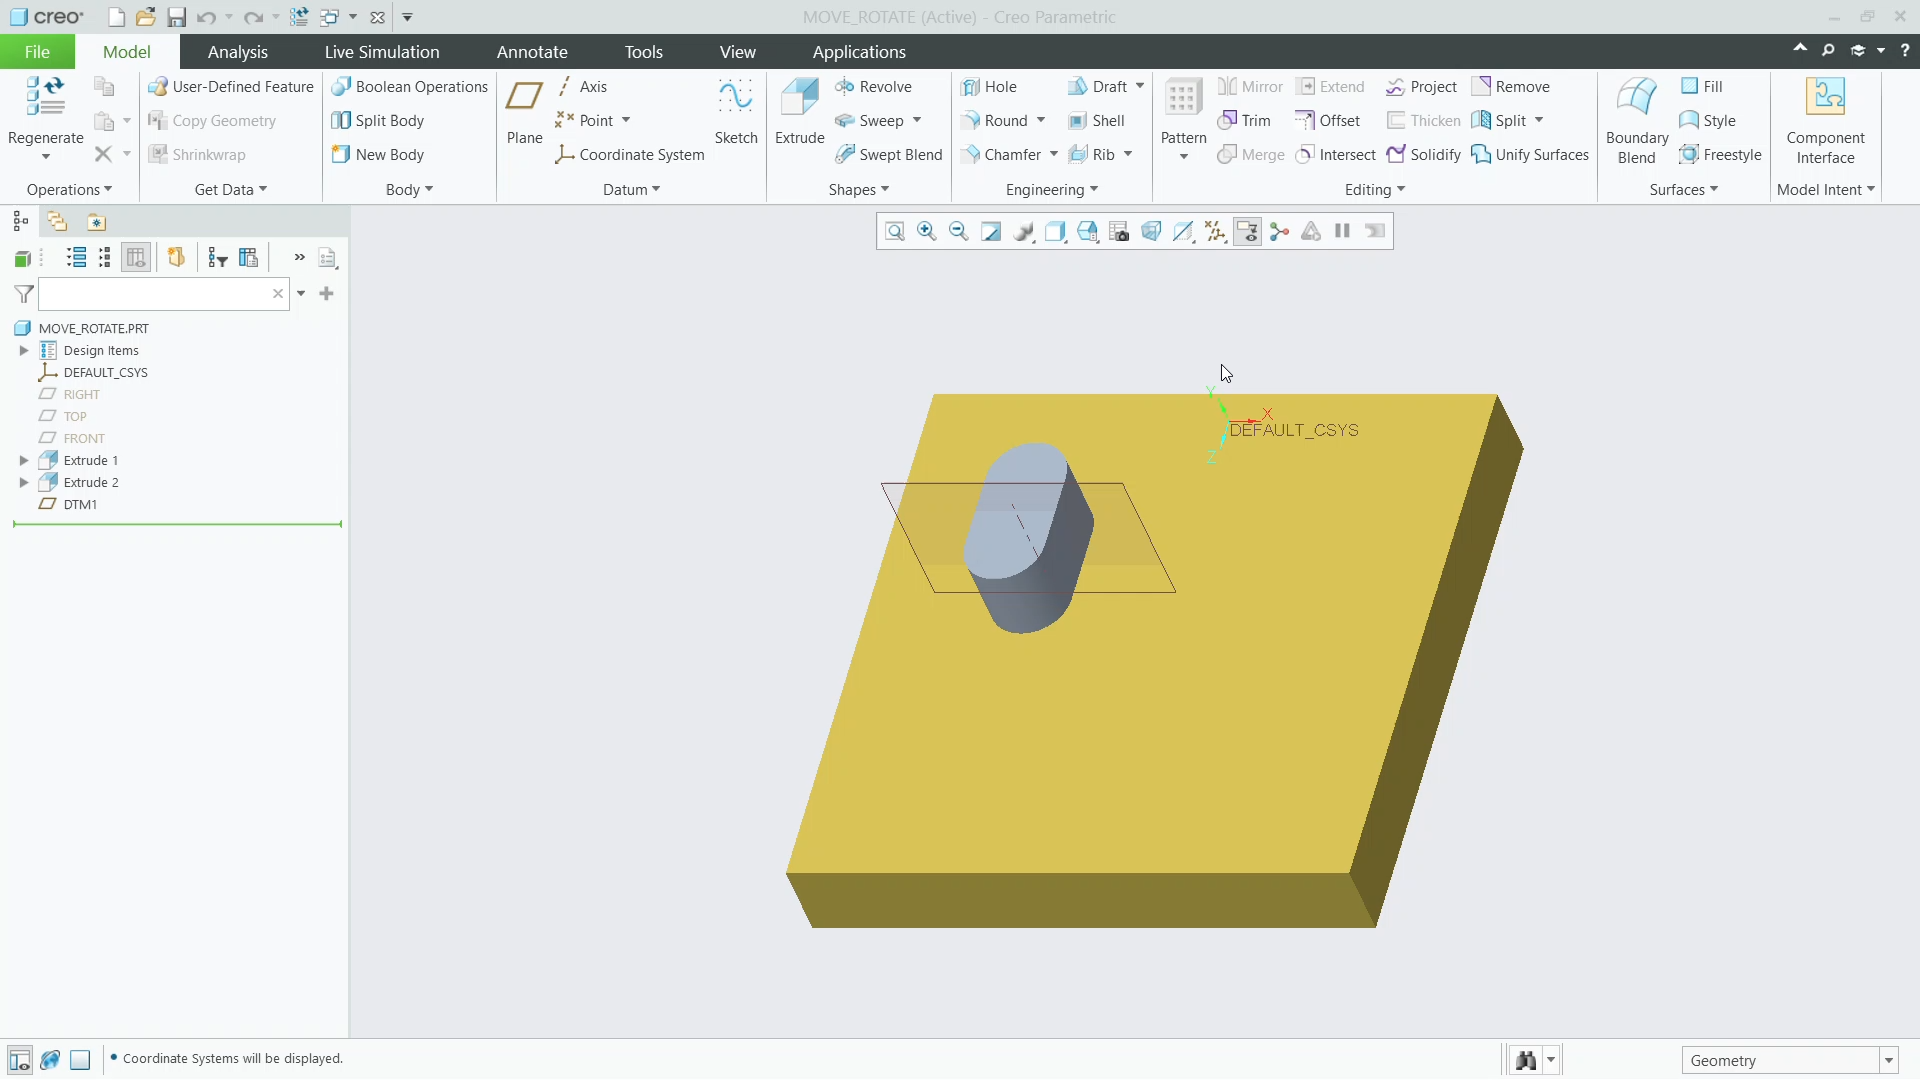Click Zoom In in graphics toolbar
Viewport: 1920px width, 1080px height.
coord(927,232)
